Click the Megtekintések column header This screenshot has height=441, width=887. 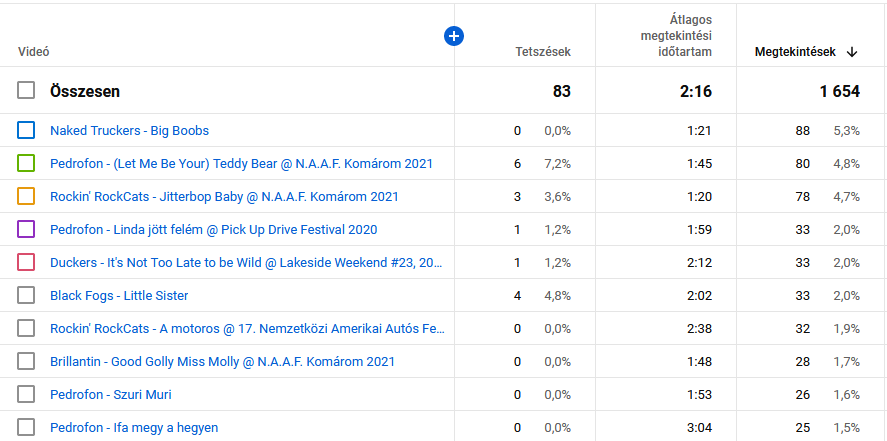click(x=795, y=52)
